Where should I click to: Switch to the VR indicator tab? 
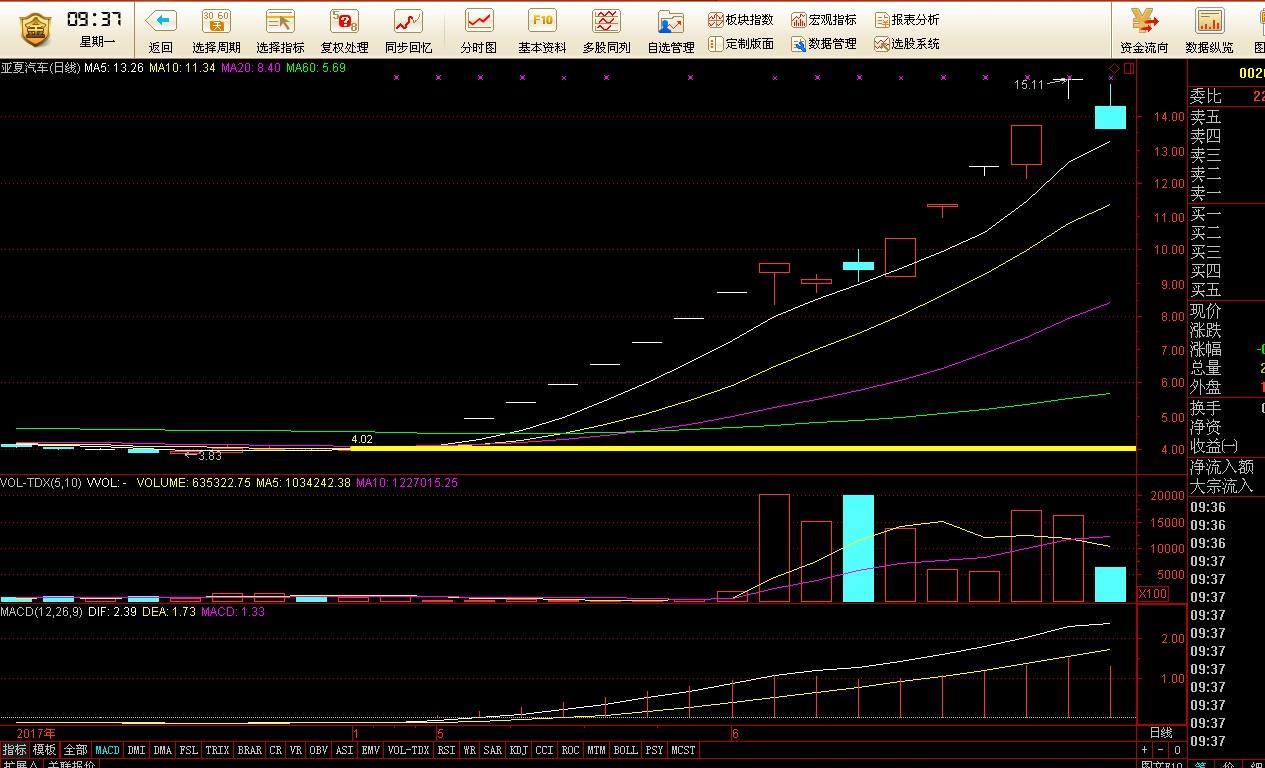pos(296,750)
